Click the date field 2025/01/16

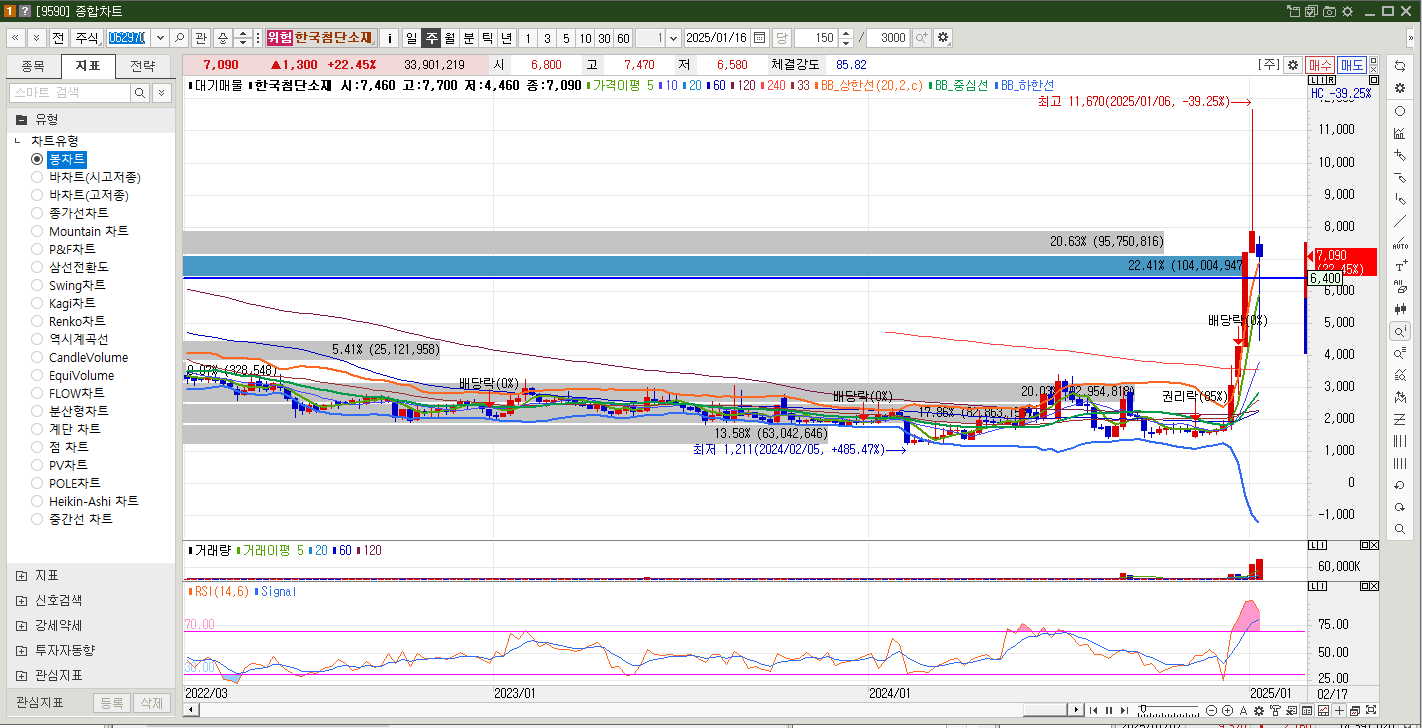717,38
